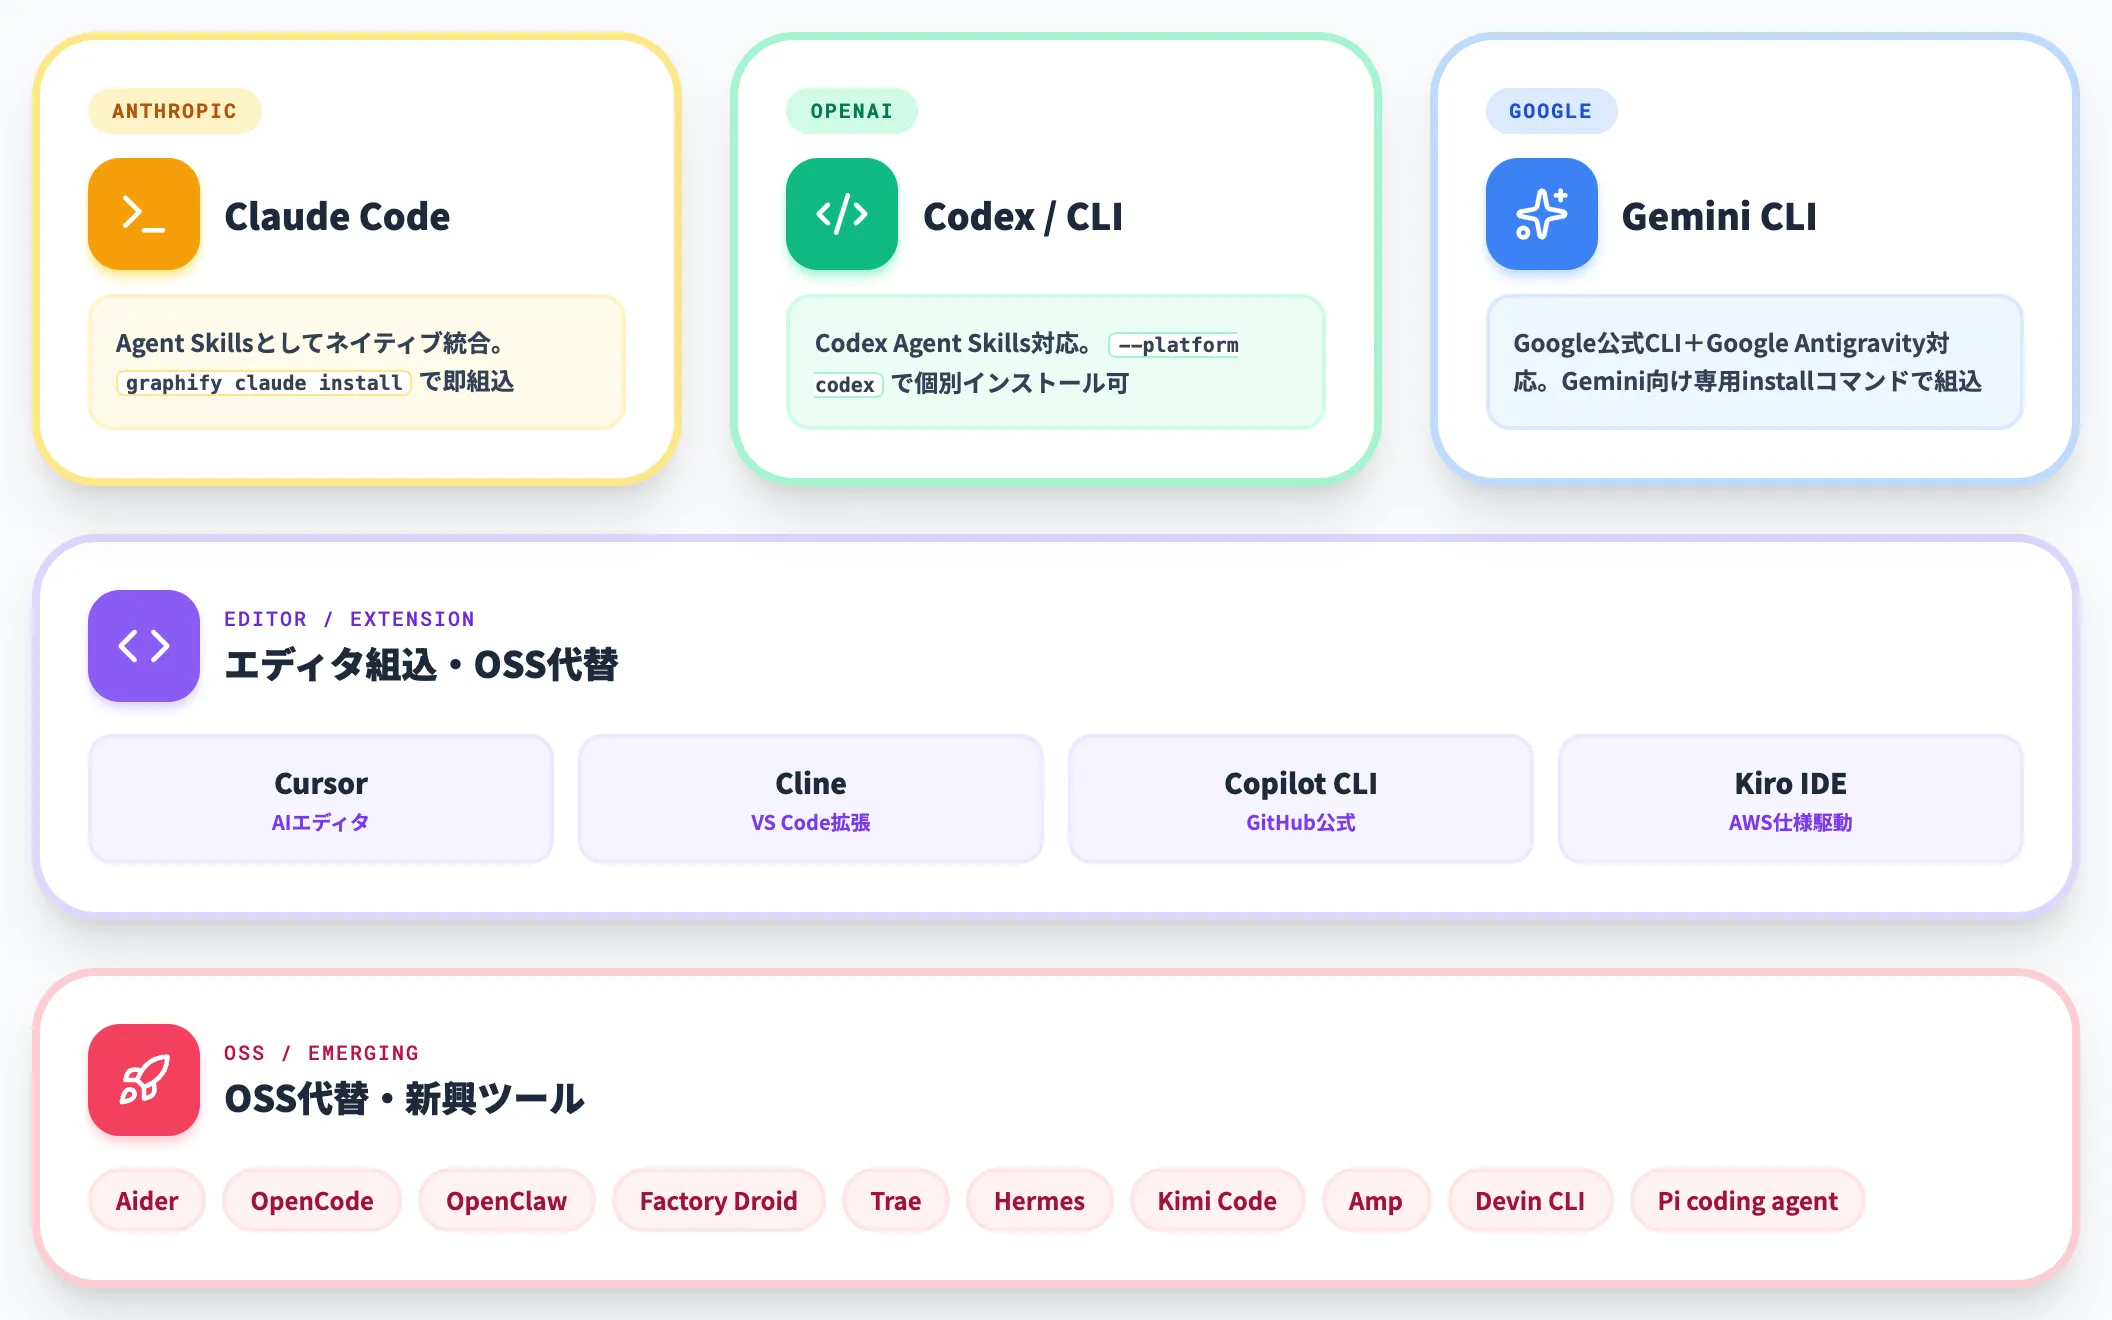Click the 'graphify claude install' code snippet
Screen dimensions: 2112x1320
pyautogui.click(x=264, y=383)
